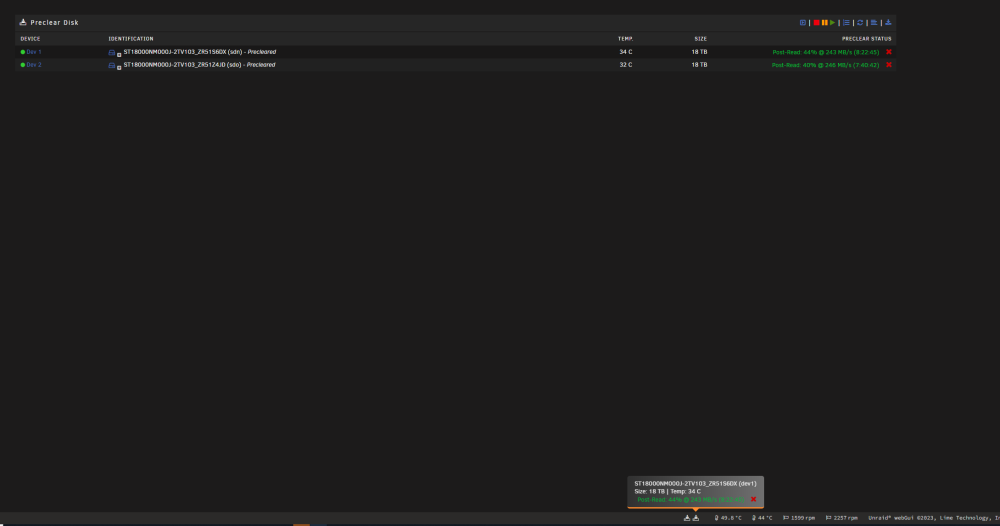This screenshot has width=1000, height=526.
Task: Click the Unraid webGui copyright text
Action: [934, 518]
